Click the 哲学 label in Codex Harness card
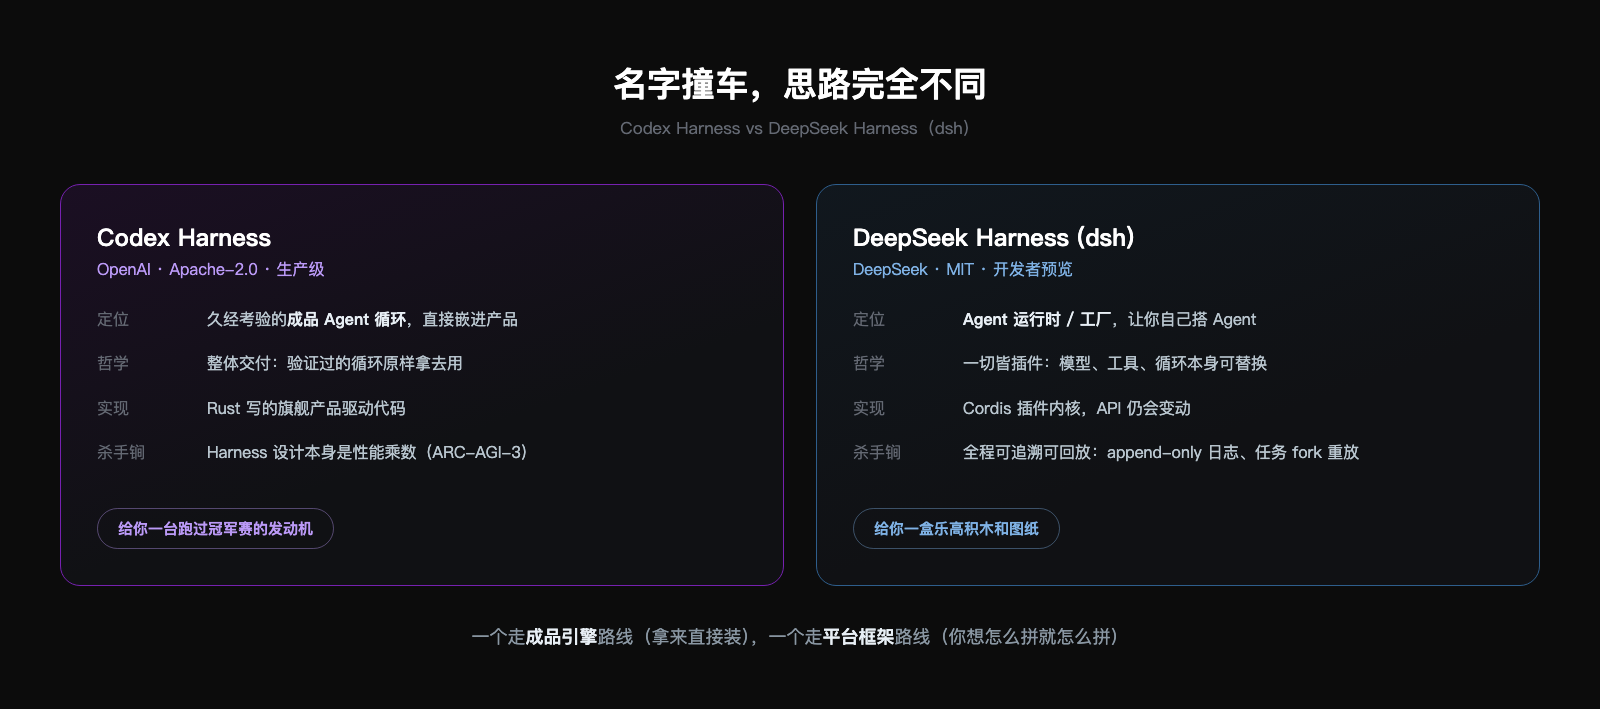The height and width of the screenshot is (709, 1600). point(113,363)
